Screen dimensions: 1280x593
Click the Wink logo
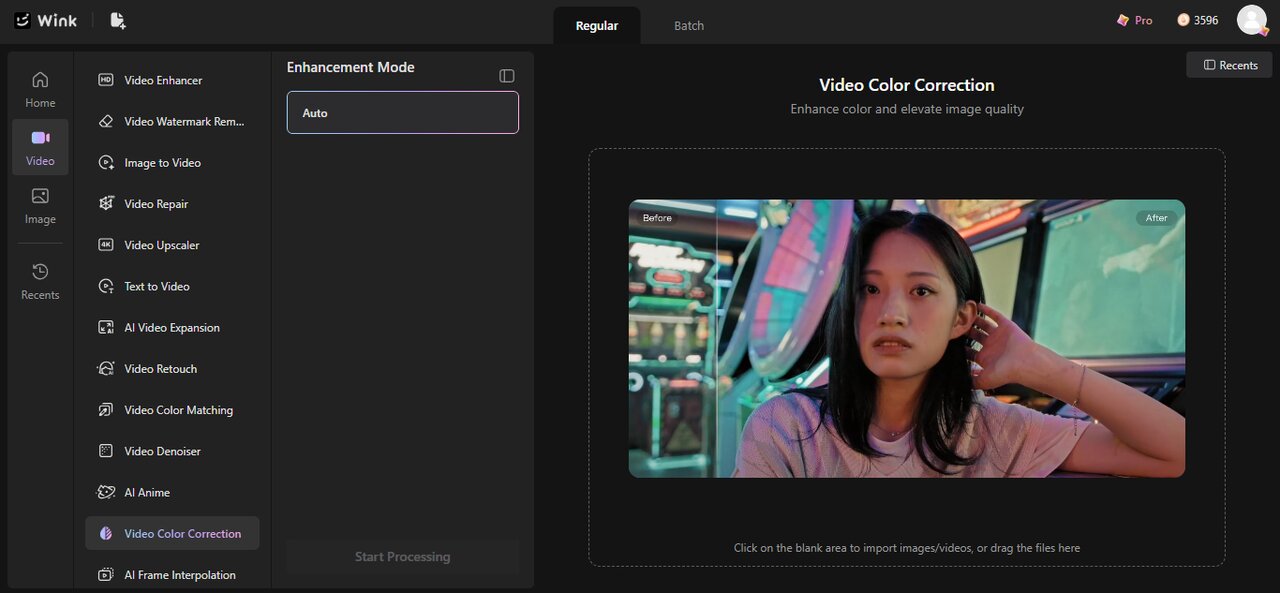[46, 20]
